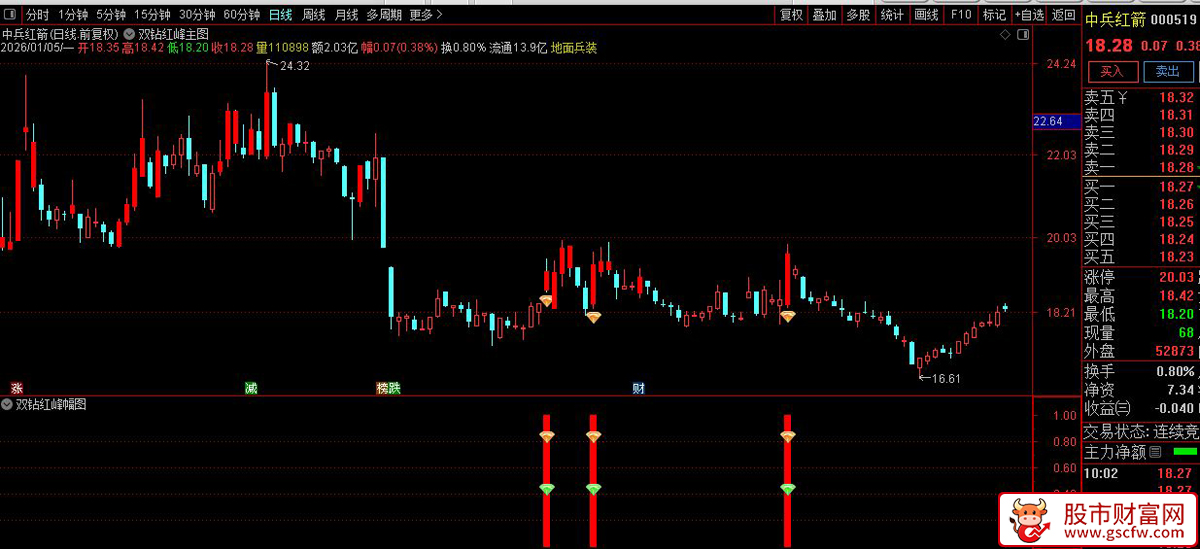Image resolution: width=1200 pixels, height=549 pixels.
Task: Click the 卖五 price 18.32
Action: [x=1176, y=97]
